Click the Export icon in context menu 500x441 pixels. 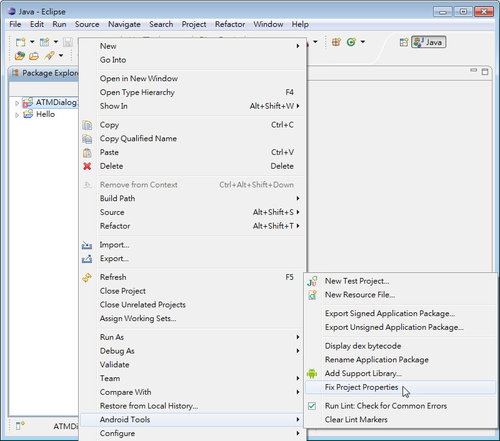coord(87,259)
